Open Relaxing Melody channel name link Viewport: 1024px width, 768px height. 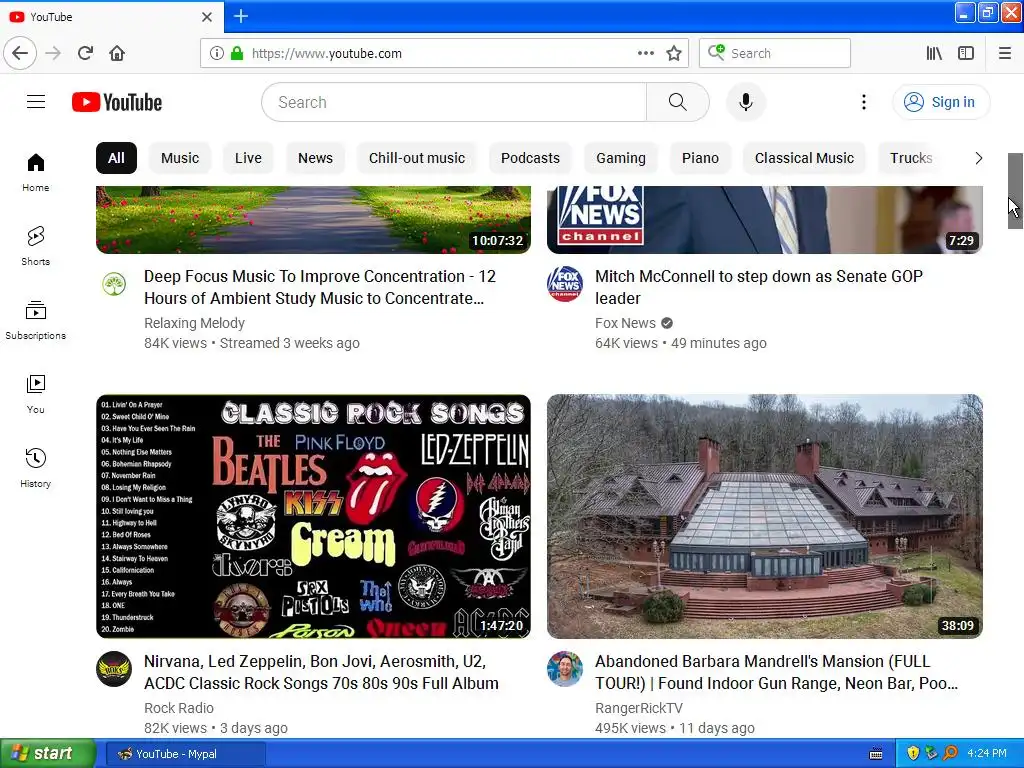[195, 323]
